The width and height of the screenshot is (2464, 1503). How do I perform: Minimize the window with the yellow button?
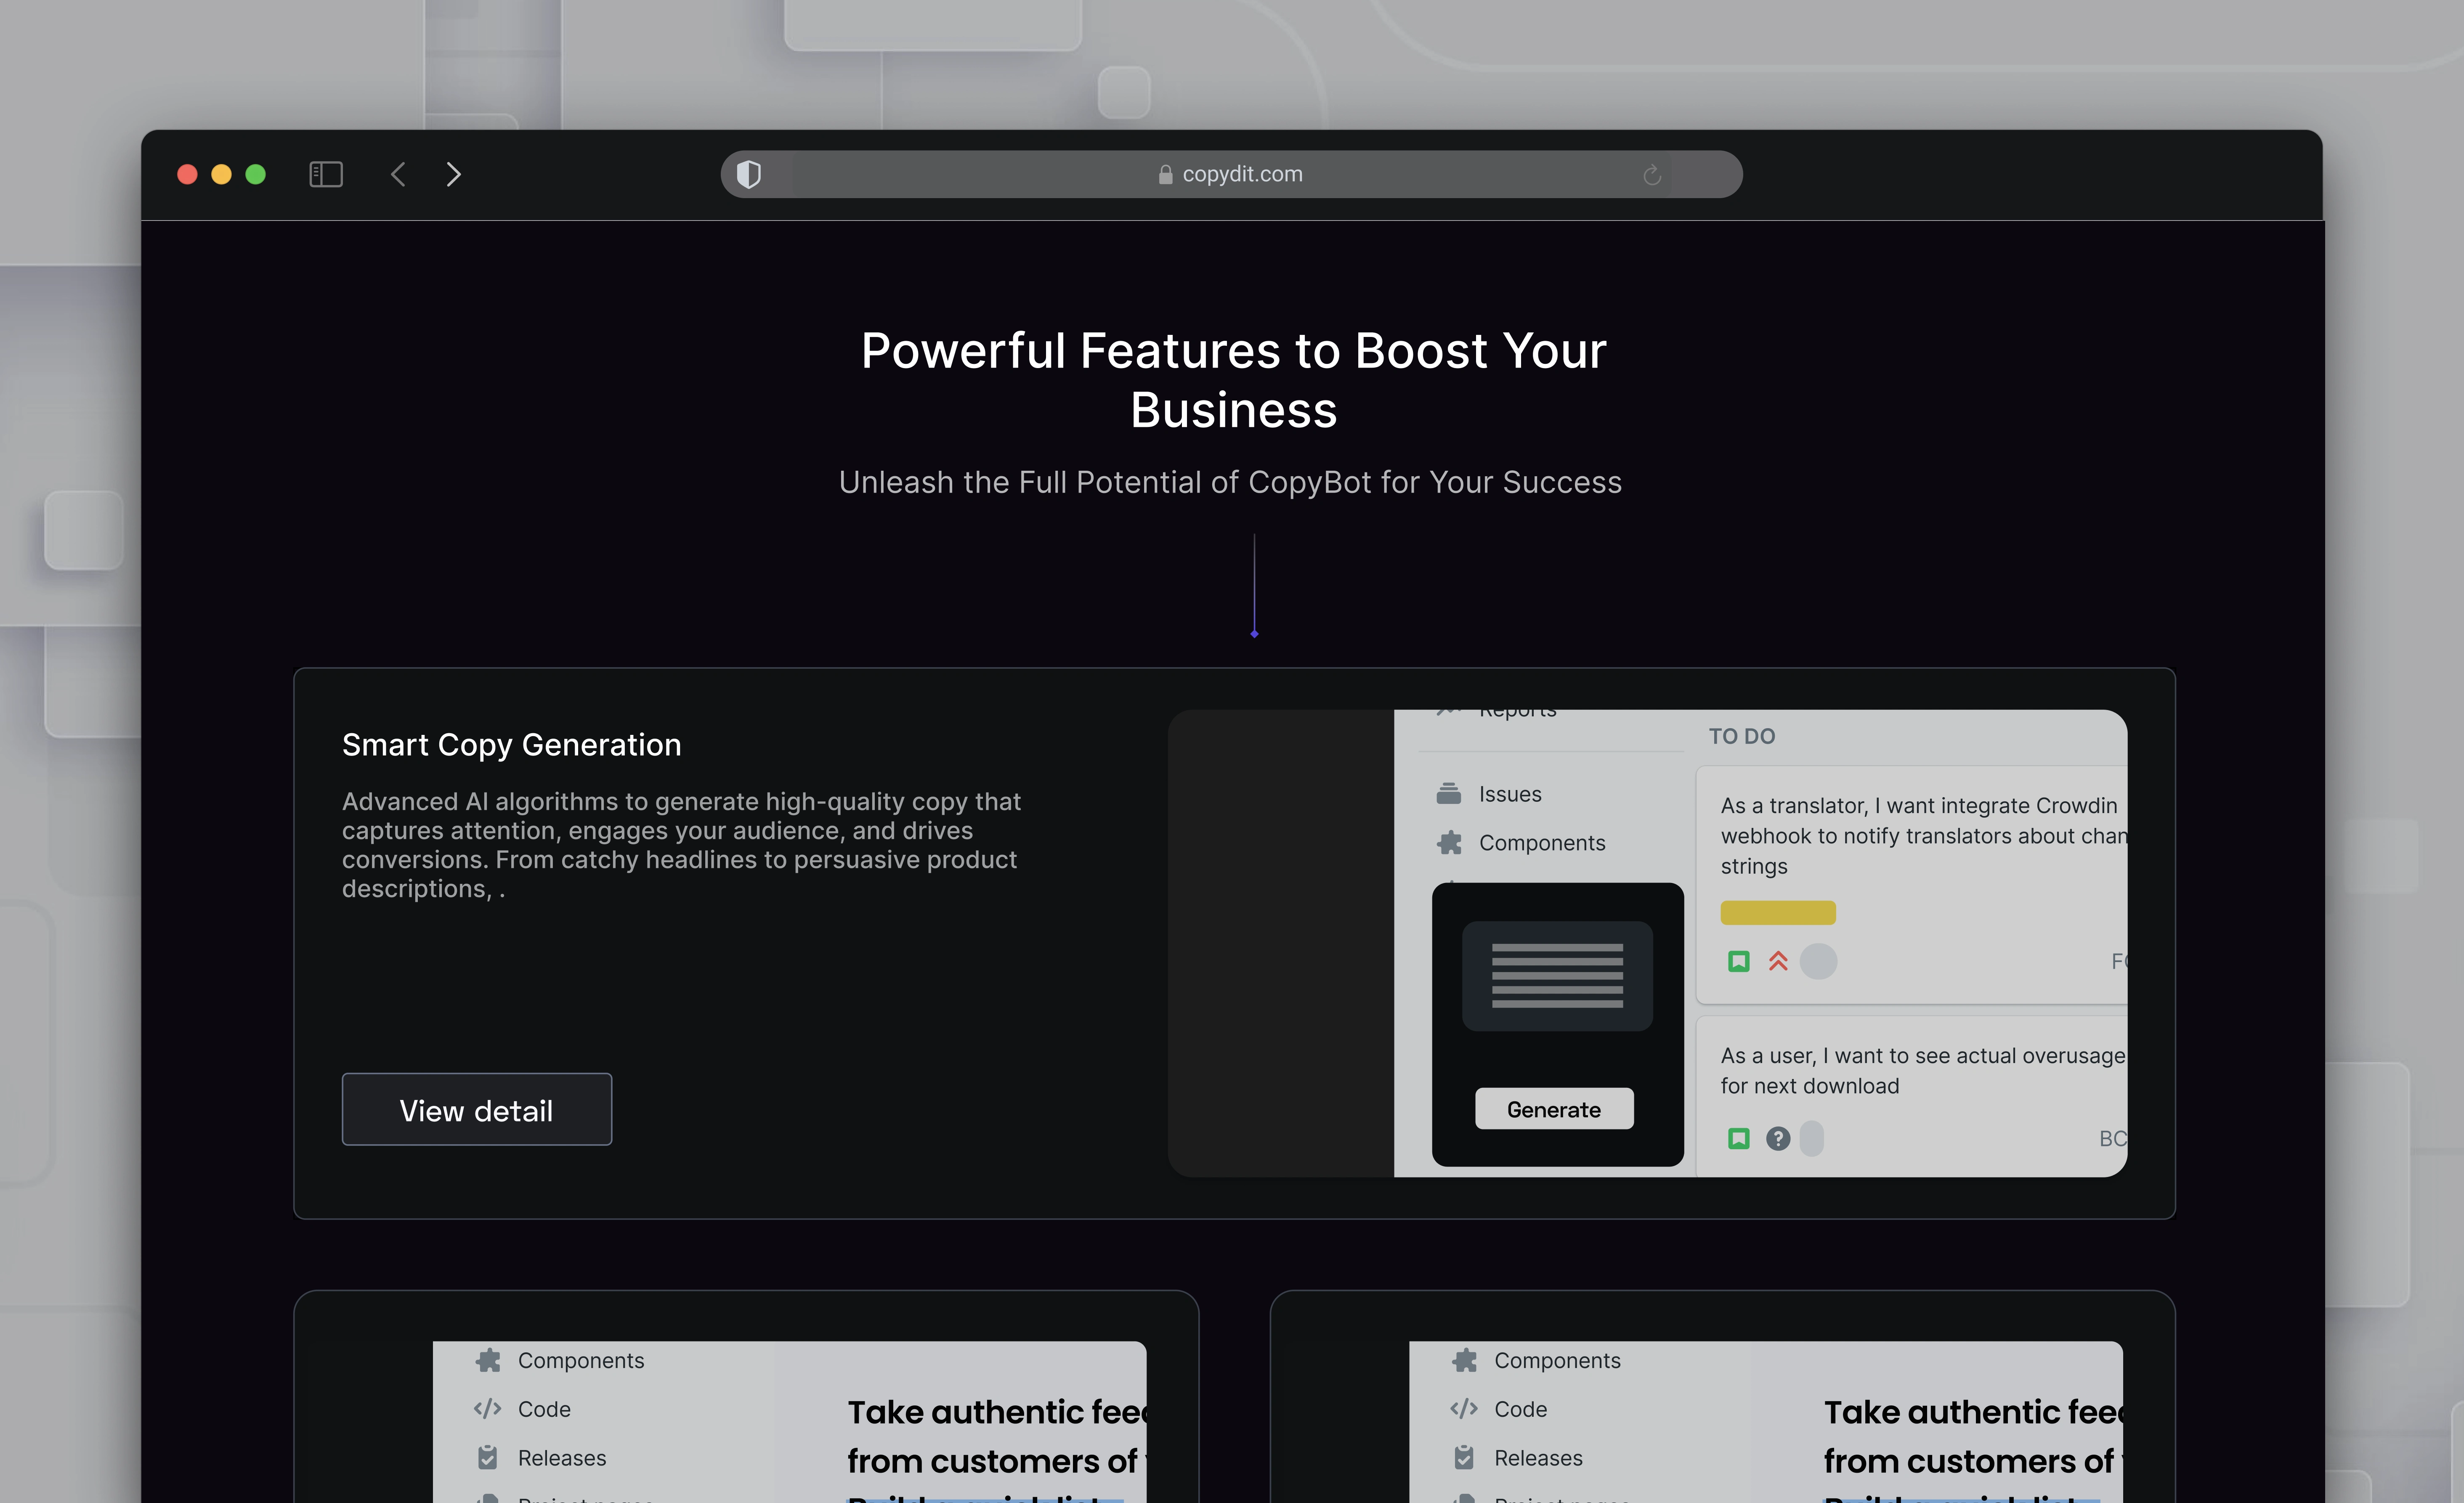(221, 174)
